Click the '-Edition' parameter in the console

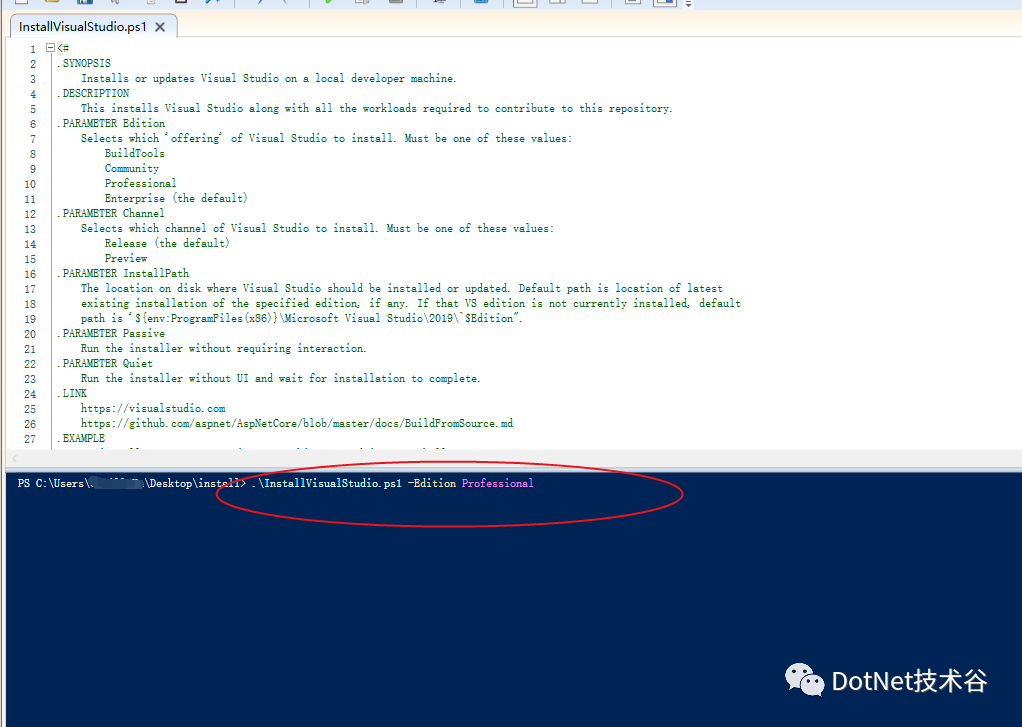432,483
